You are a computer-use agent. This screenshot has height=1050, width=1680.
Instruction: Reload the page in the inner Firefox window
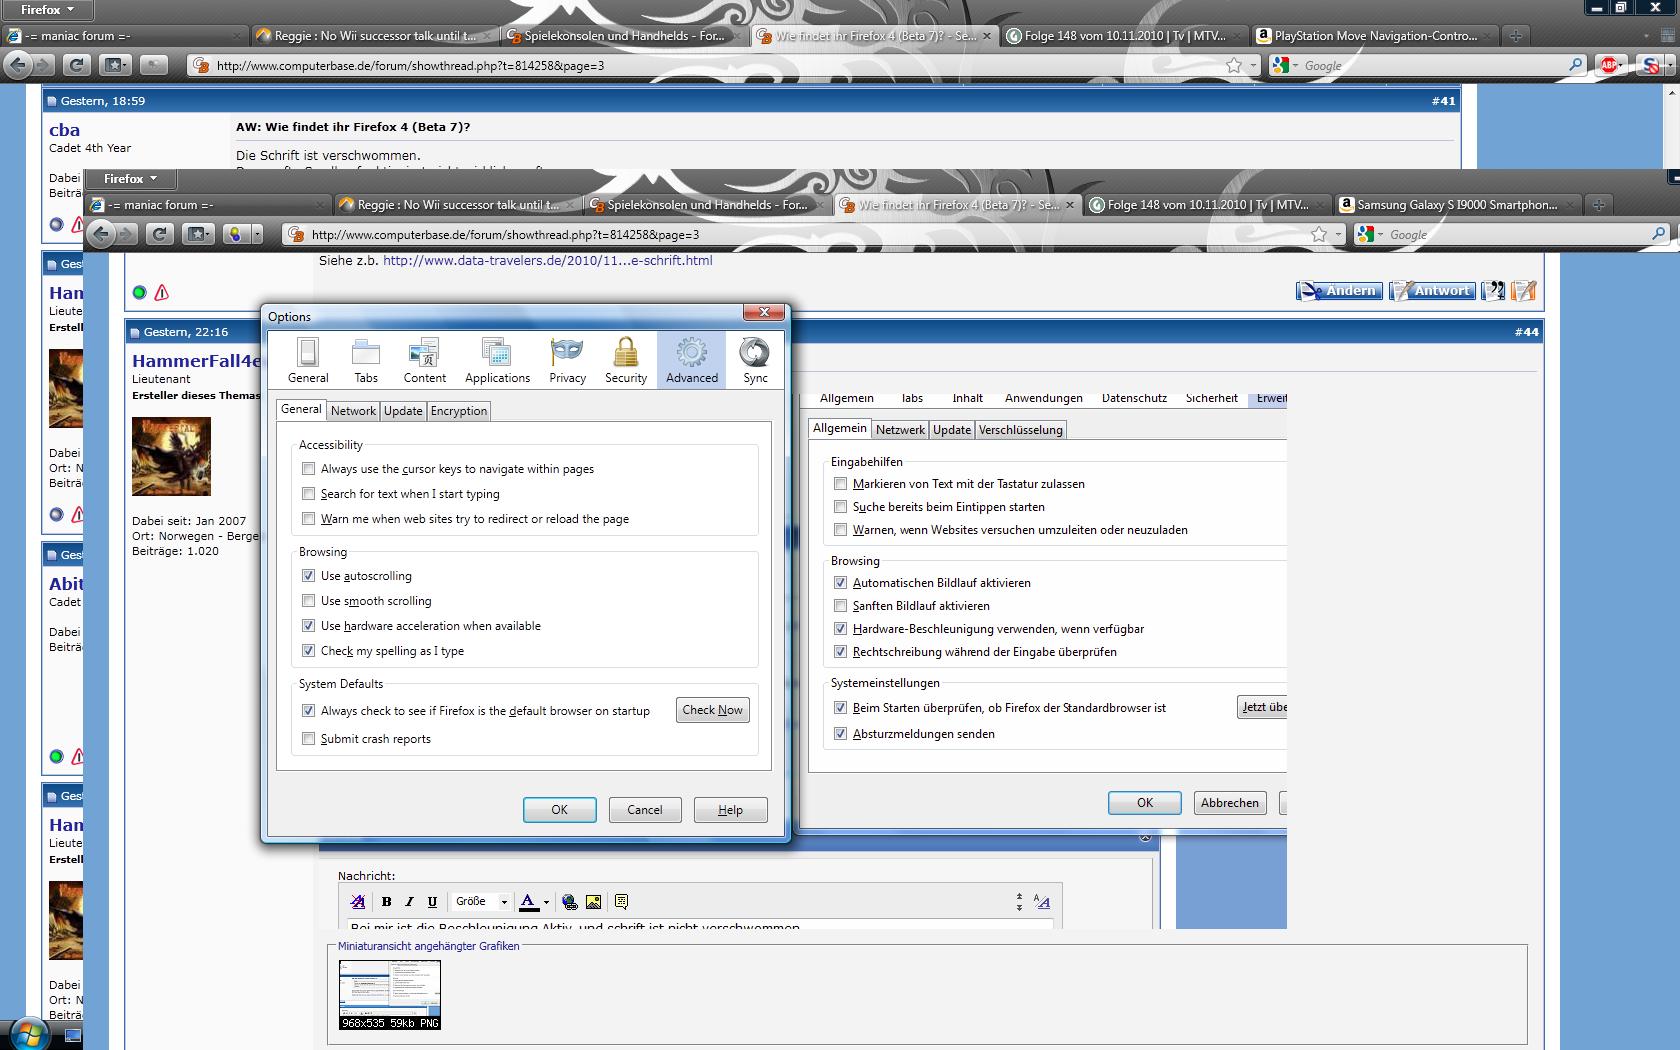coord(159,234)
